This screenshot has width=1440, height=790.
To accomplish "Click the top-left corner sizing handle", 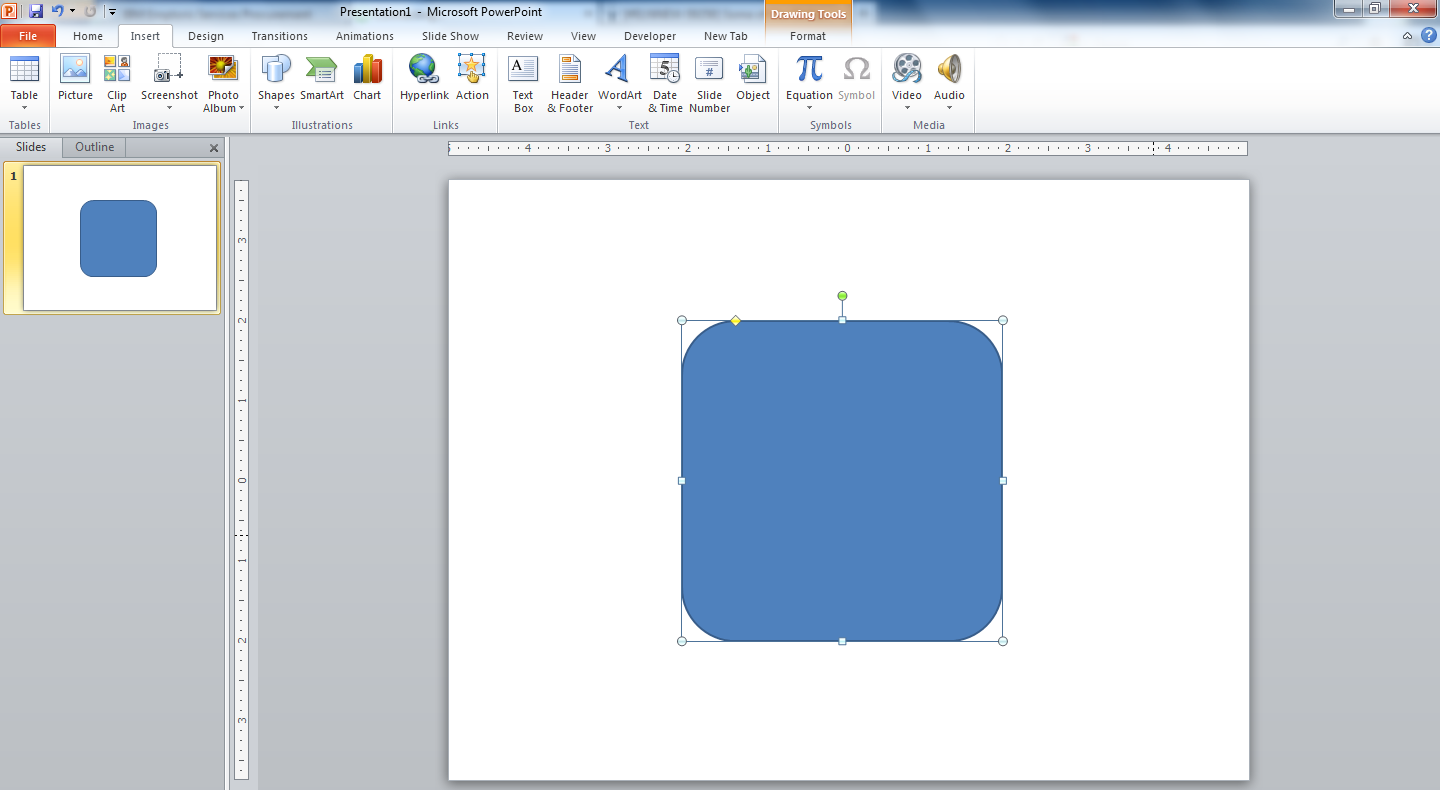I will [x=682, y=320].
